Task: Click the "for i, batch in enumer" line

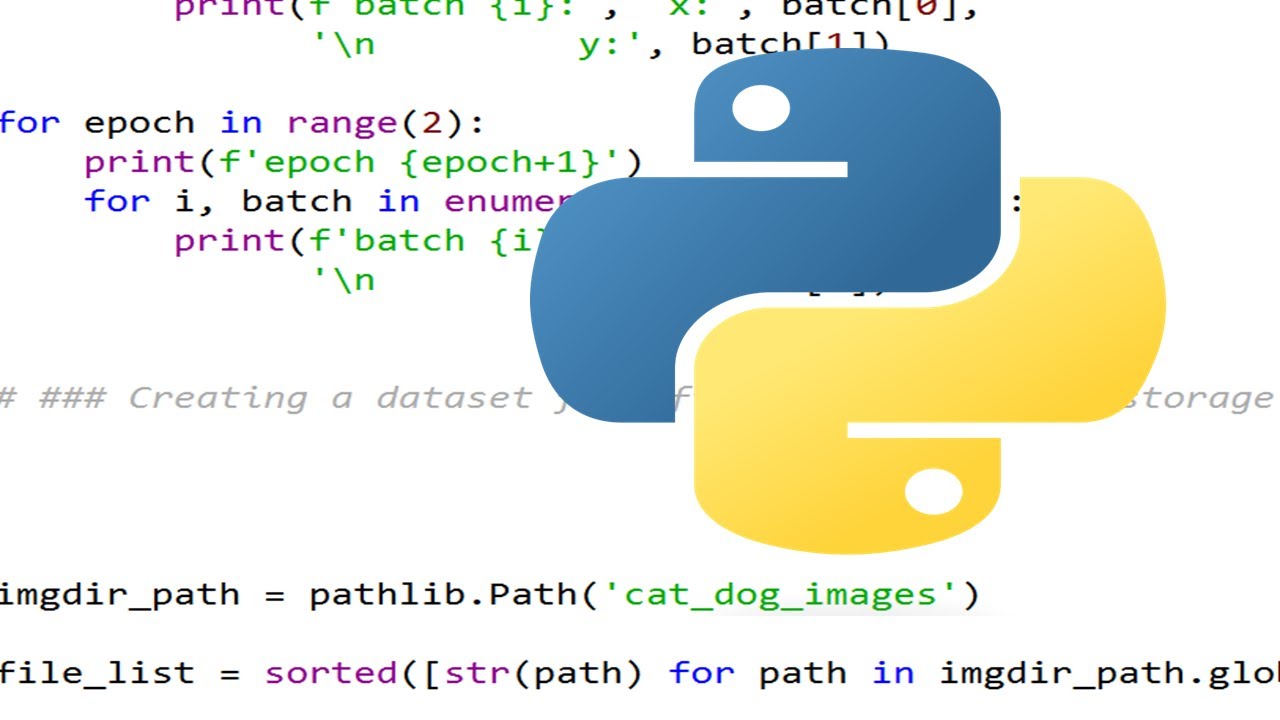Action: pos(328,201)
